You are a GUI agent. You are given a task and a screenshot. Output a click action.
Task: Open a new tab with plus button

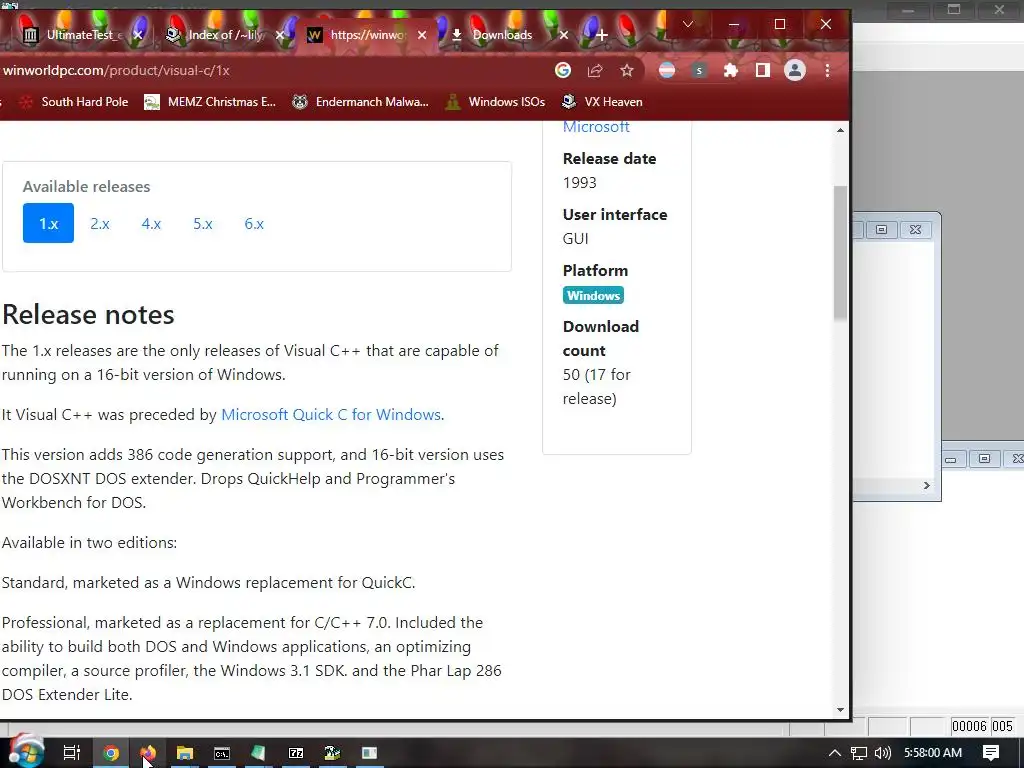click(x=601, y=35)
